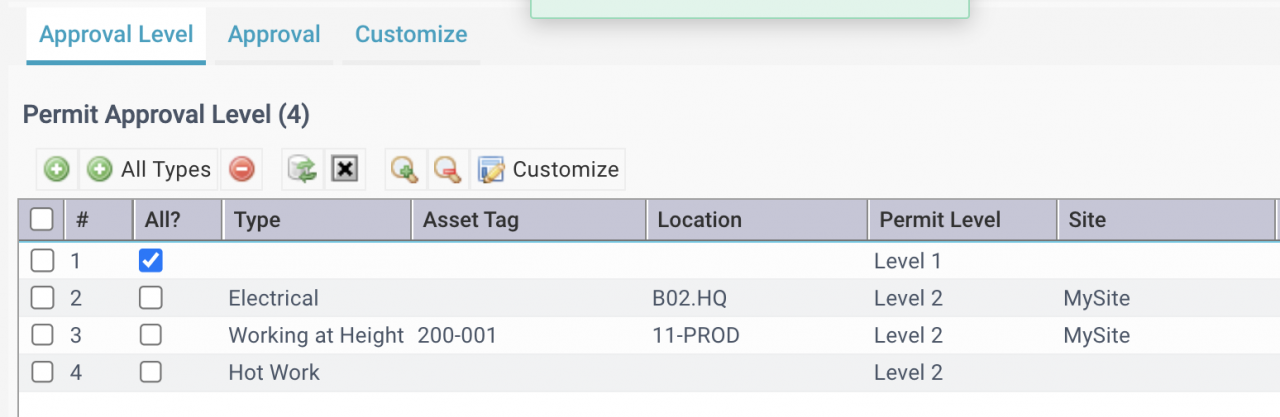Image resolution: width=1280 pixels, height=417 pixels.
Task: Click the All Types add button
Action: [149, 170]
